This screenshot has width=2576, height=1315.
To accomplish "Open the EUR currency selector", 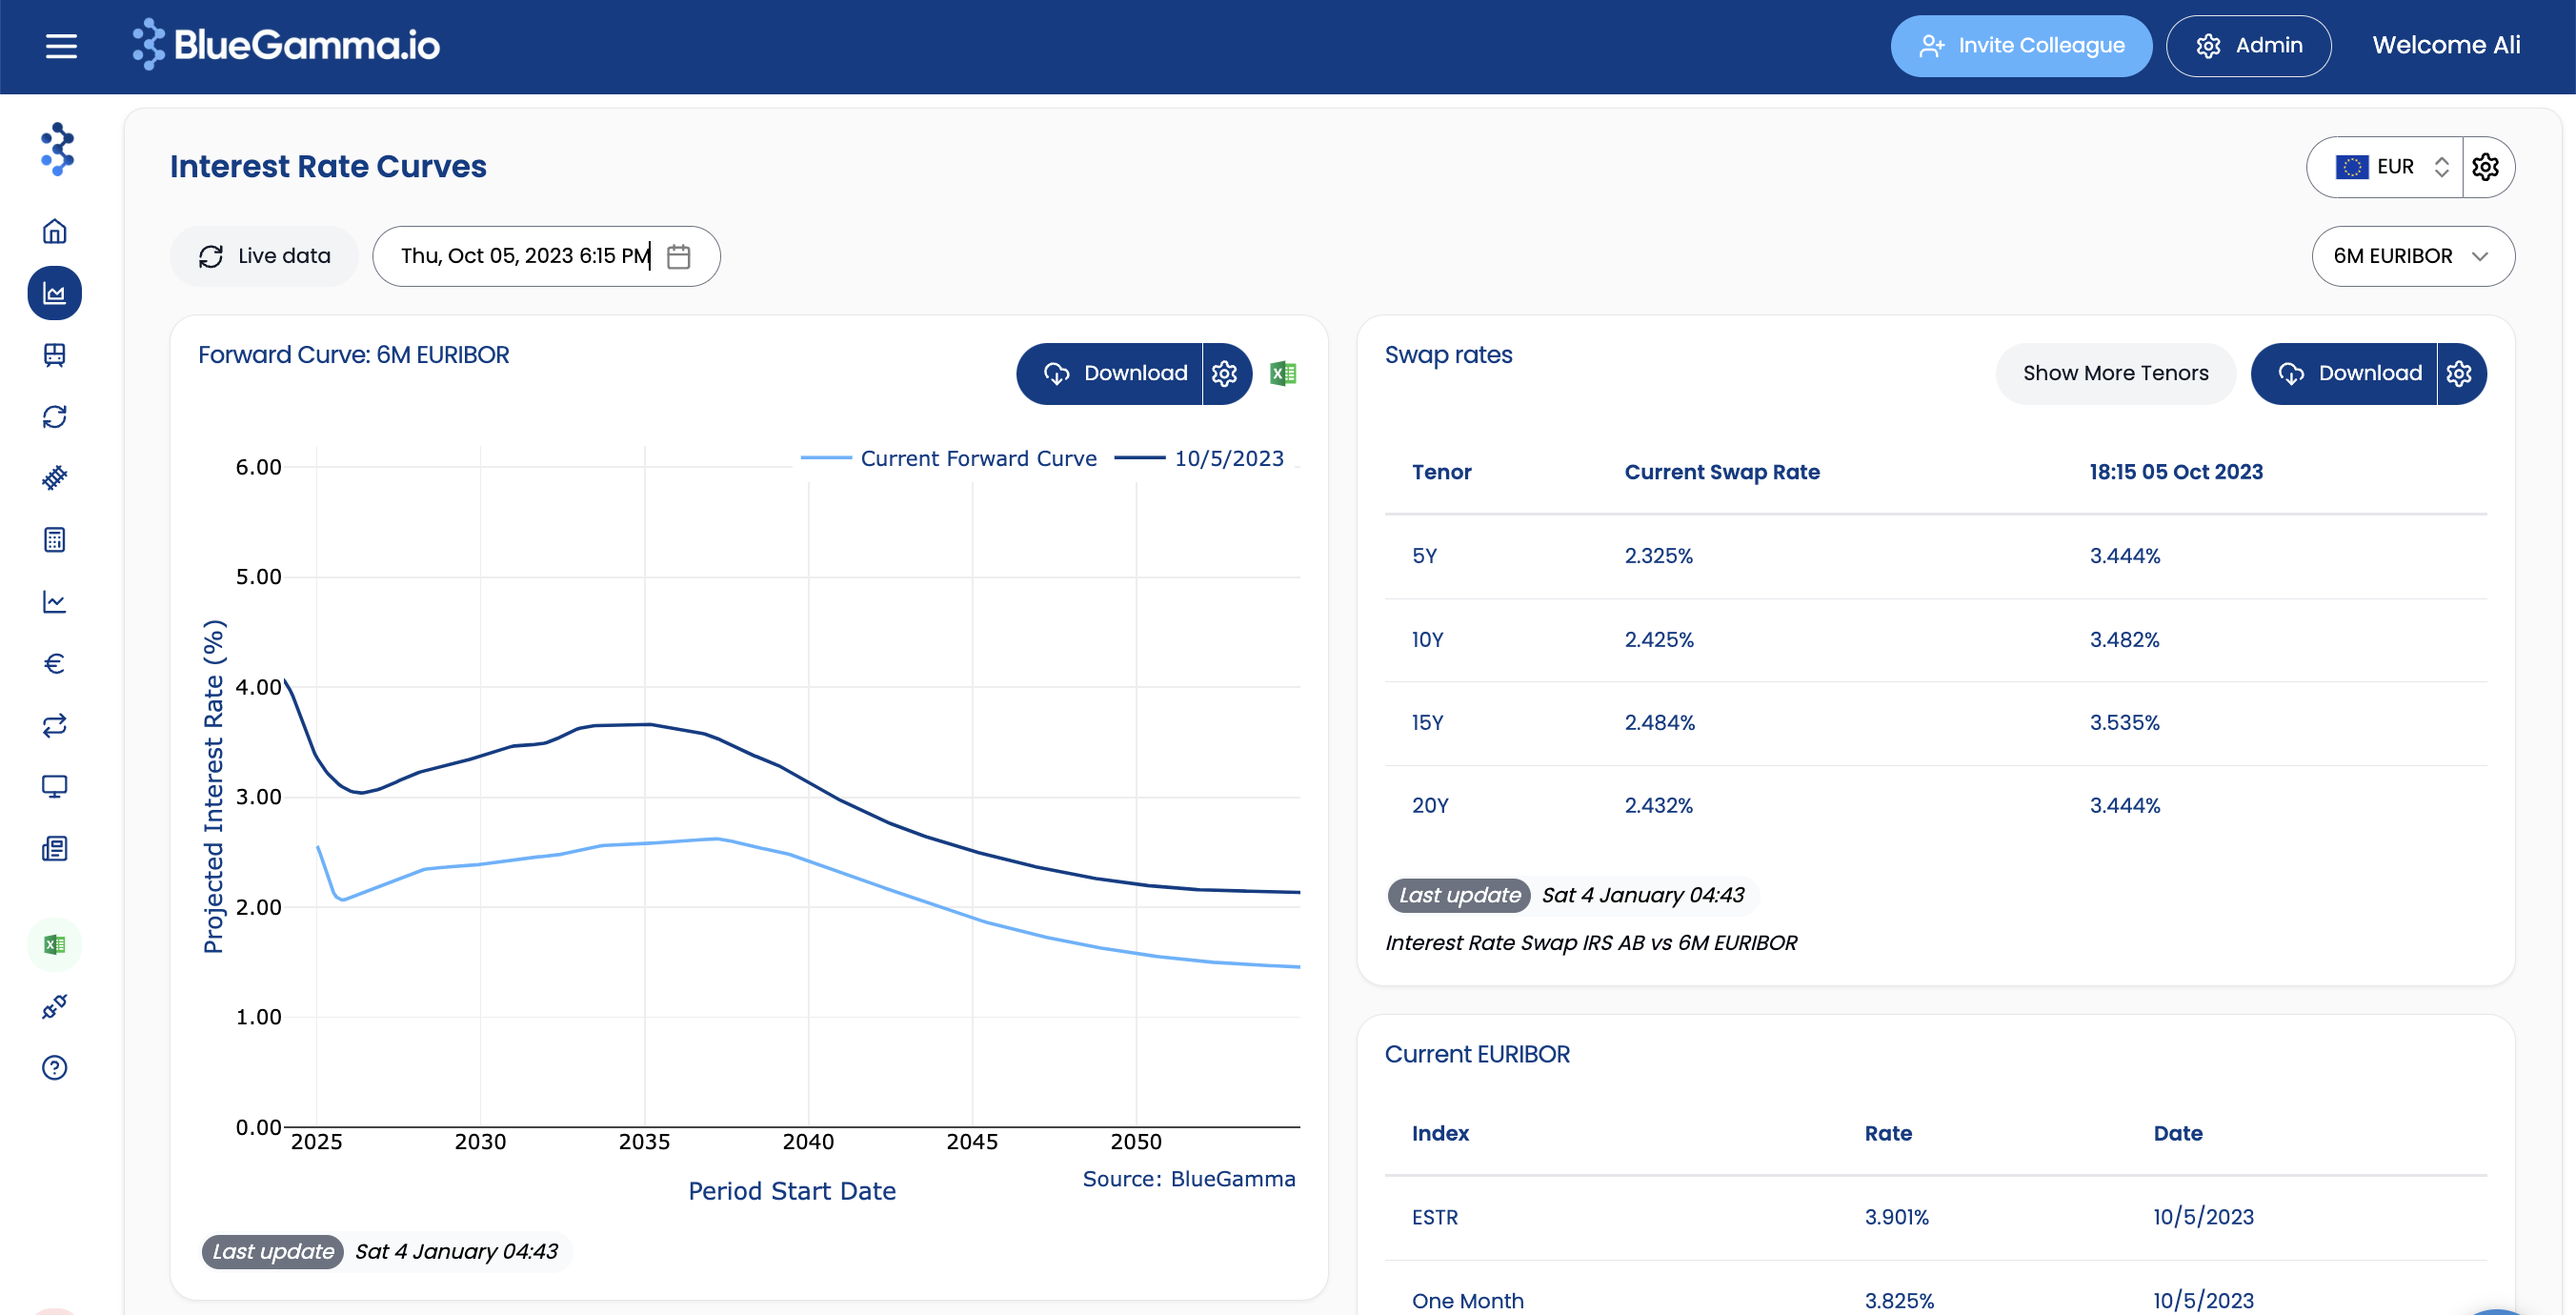I will tap(2385, 167).
